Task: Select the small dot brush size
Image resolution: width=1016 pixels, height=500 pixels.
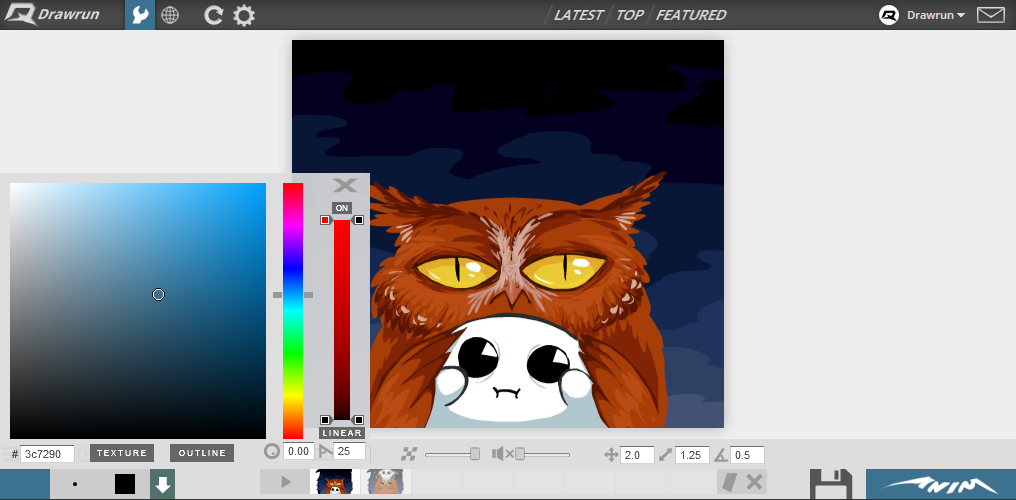Action: (x=75, y=484)
